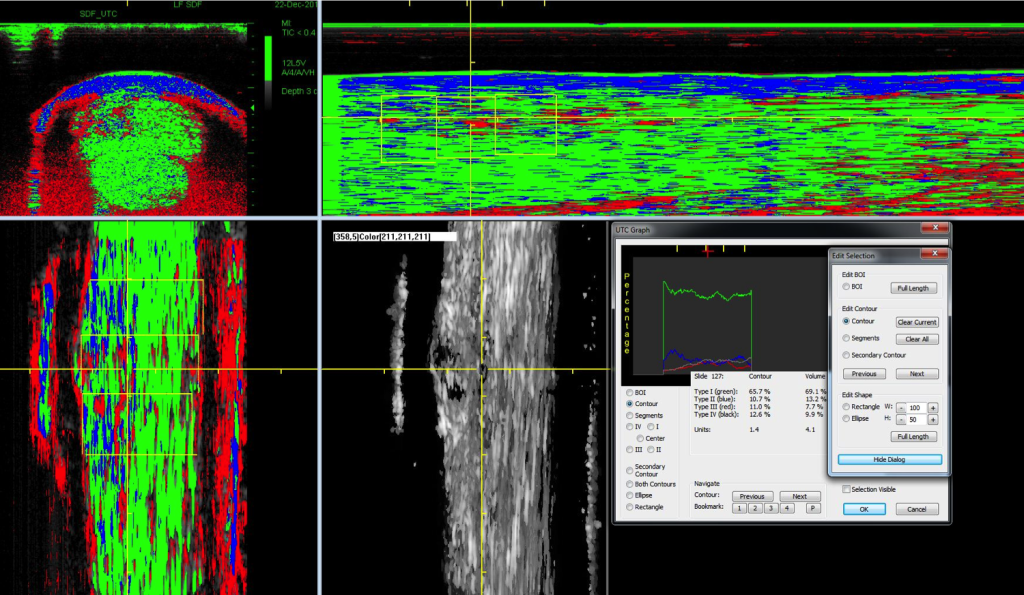This screenshot has width=1024, height=595.
Task: Cancel the UTC Graph dialog
Action: [916, 509]
